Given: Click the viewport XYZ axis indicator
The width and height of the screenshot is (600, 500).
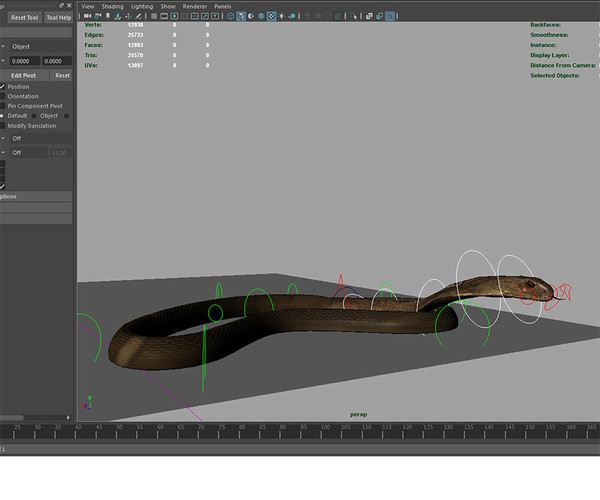Looking at the screenshot, I should [x=86, y=403].
